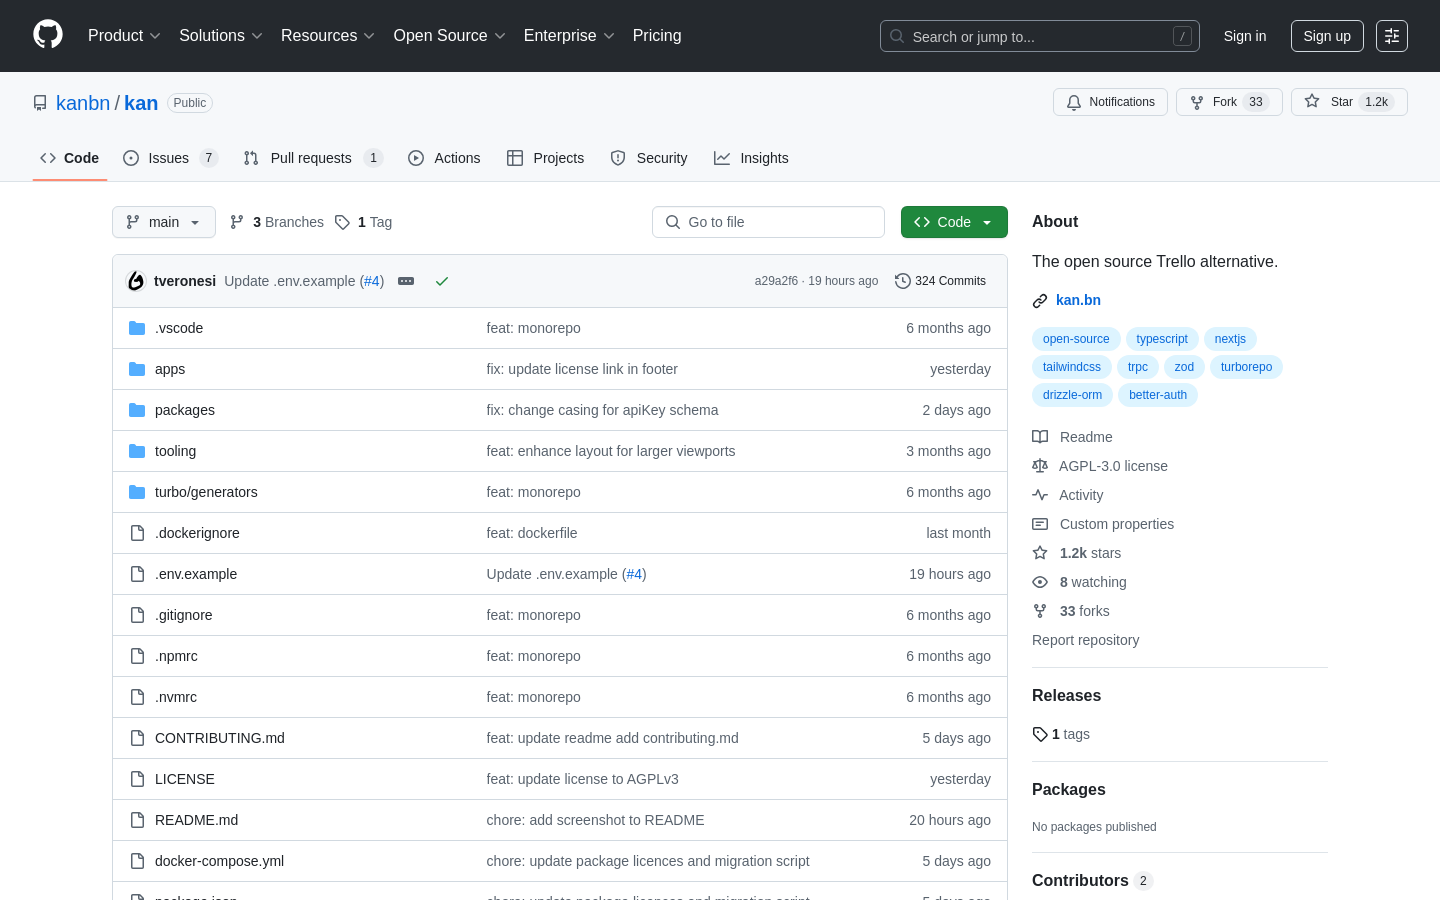Open the Open Source dropdown menu
1440x900 pixels.
(x=450, y=36)
